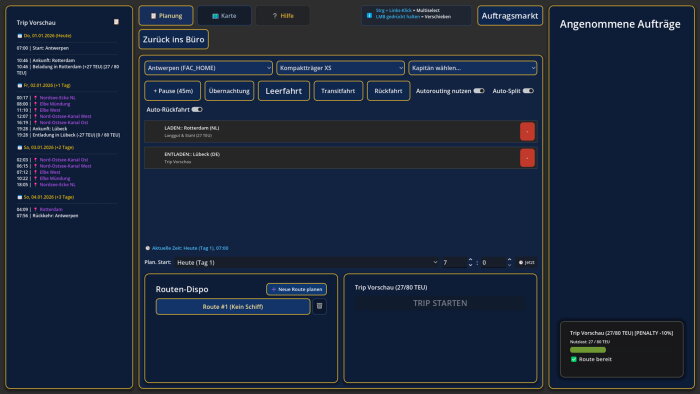Click the '19:28 | Ankunft: Lübeck' entry
This screenshot has width=700, height=394.
(x=42, y=129)
